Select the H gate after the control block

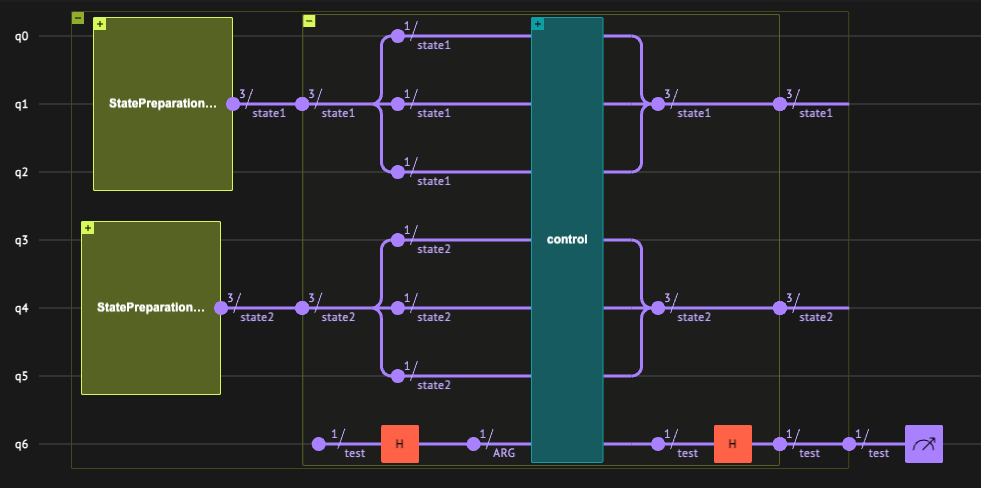pos(733,444)
